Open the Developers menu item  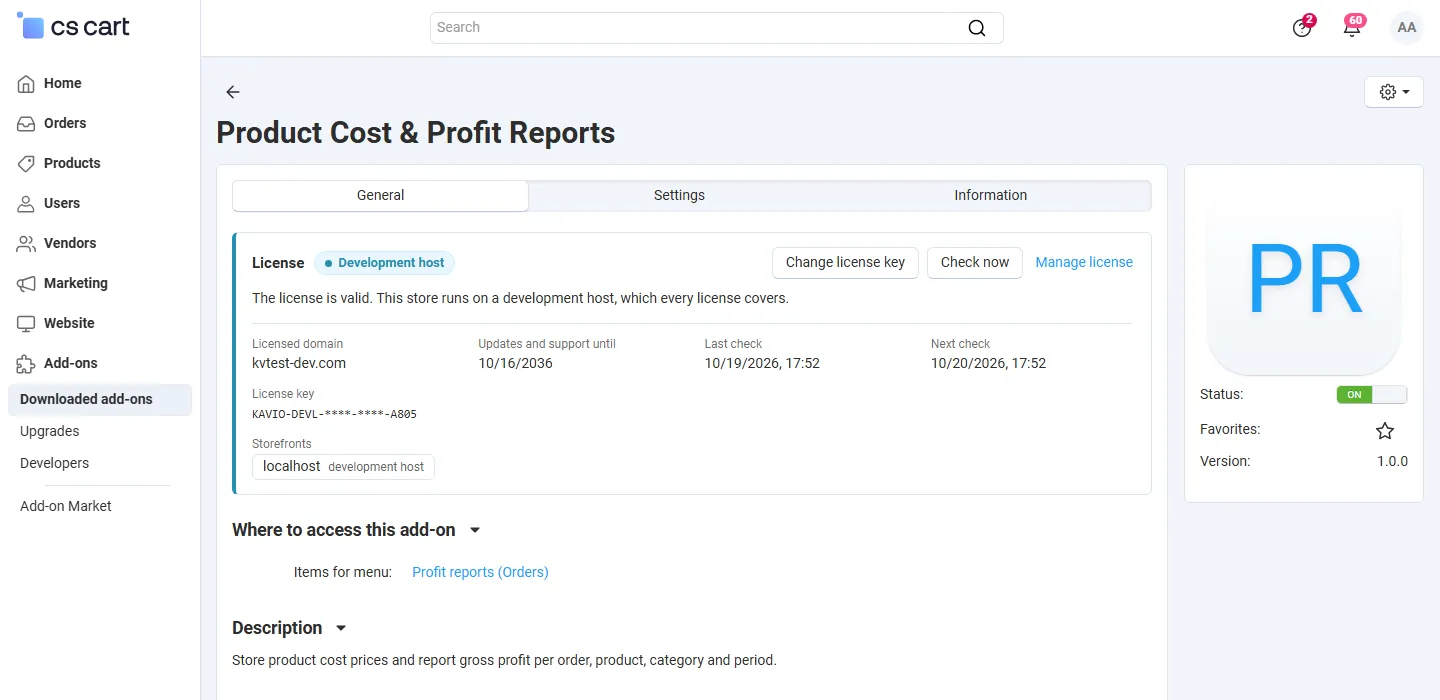tap(55, 464)
